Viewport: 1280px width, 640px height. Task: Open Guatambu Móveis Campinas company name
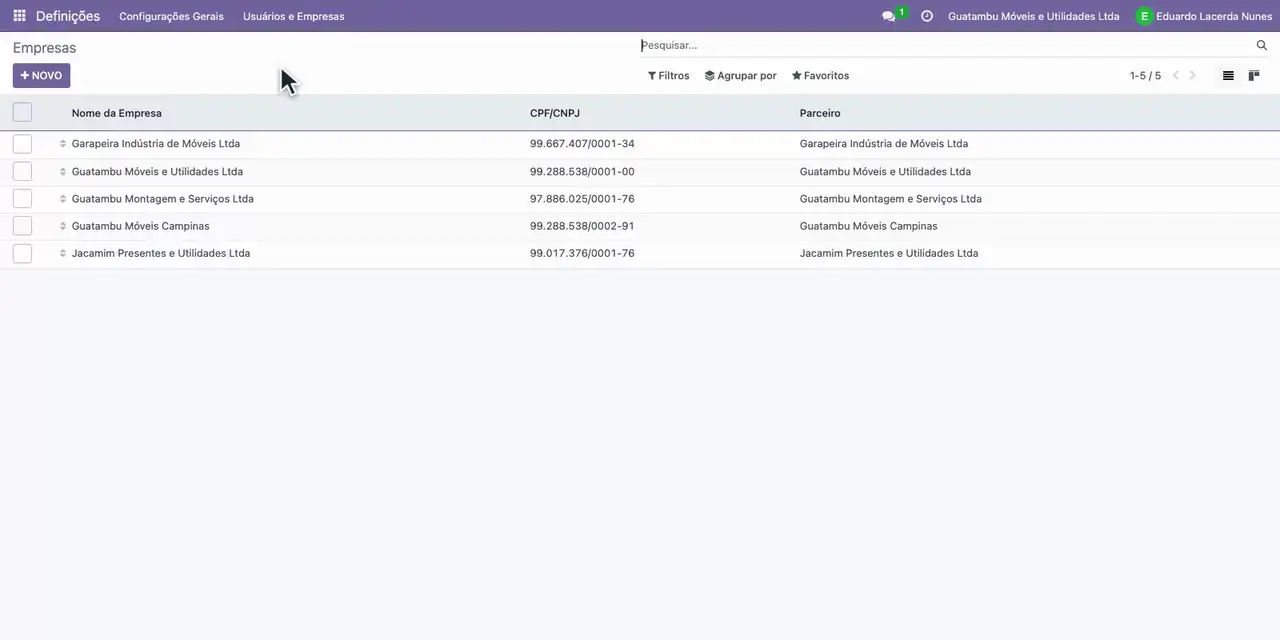(141, 226)
